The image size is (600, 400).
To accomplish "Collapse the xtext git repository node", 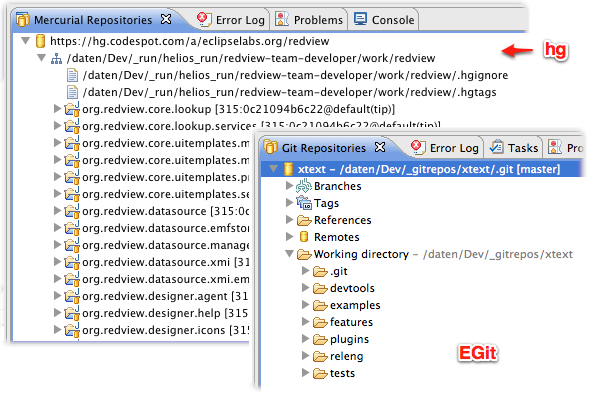I will tap(273, 168).
